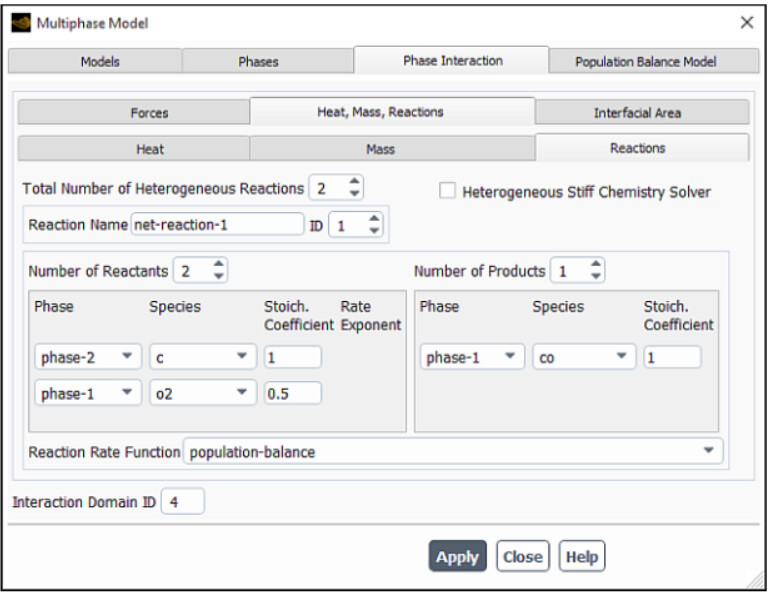This screenshot has width=770, height=596.
Task: Click the Ansys icon in title bar
Action: click(21, 22)
